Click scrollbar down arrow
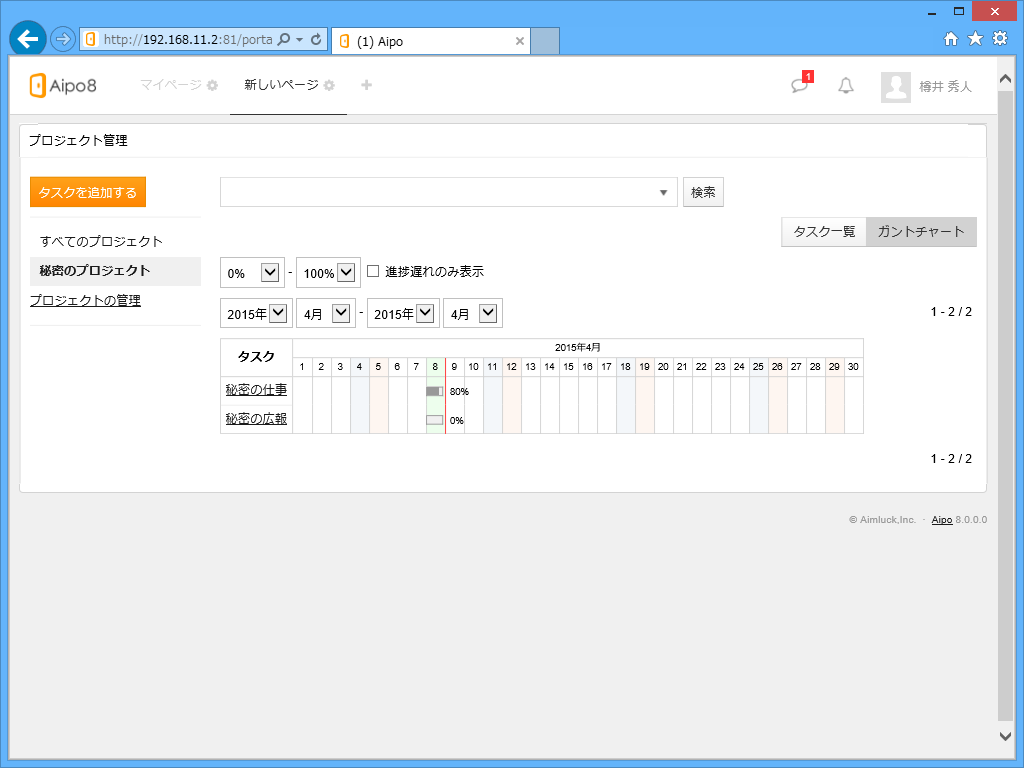This screenshot has width=1024, height=768. (1006, 735)
